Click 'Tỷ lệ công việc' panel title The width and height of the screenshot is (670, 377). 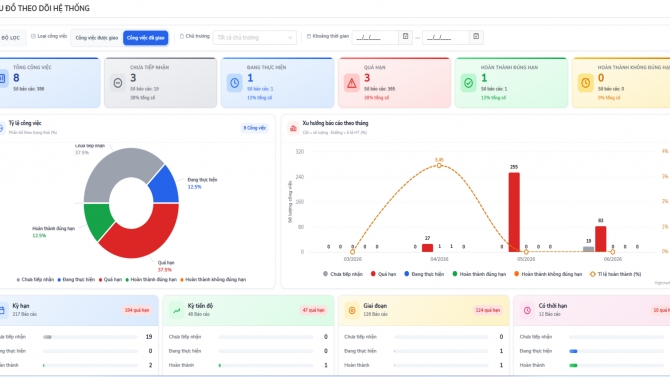[25, 123]
